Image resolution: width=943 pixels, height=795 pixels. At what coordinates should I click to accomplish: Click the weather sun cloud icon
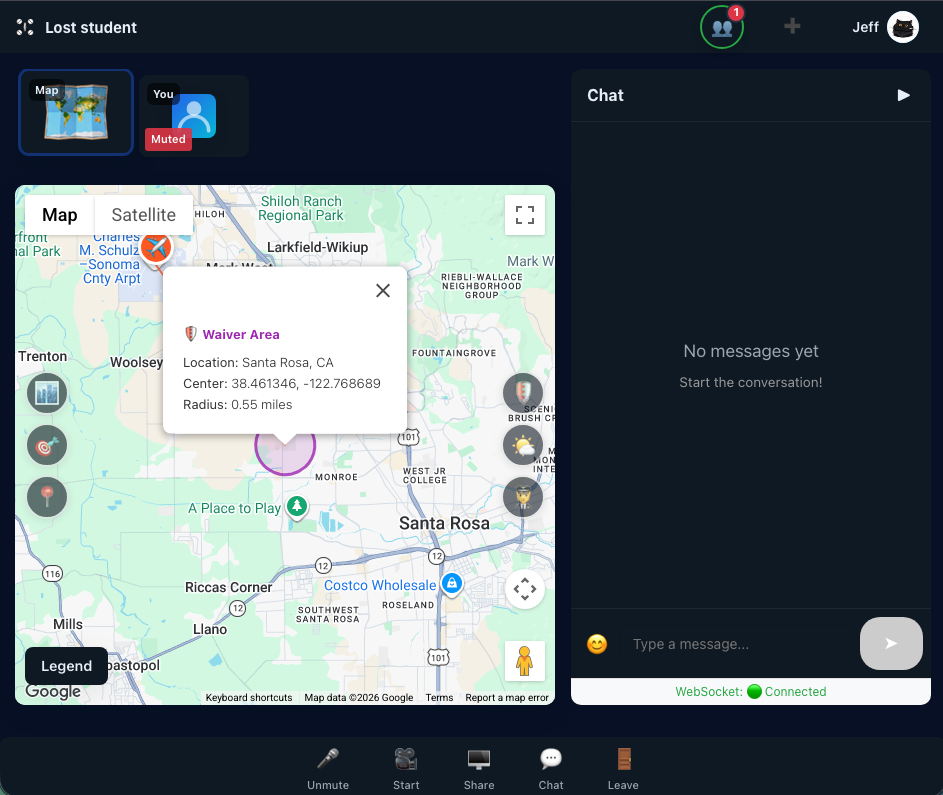tap(523, 445)
